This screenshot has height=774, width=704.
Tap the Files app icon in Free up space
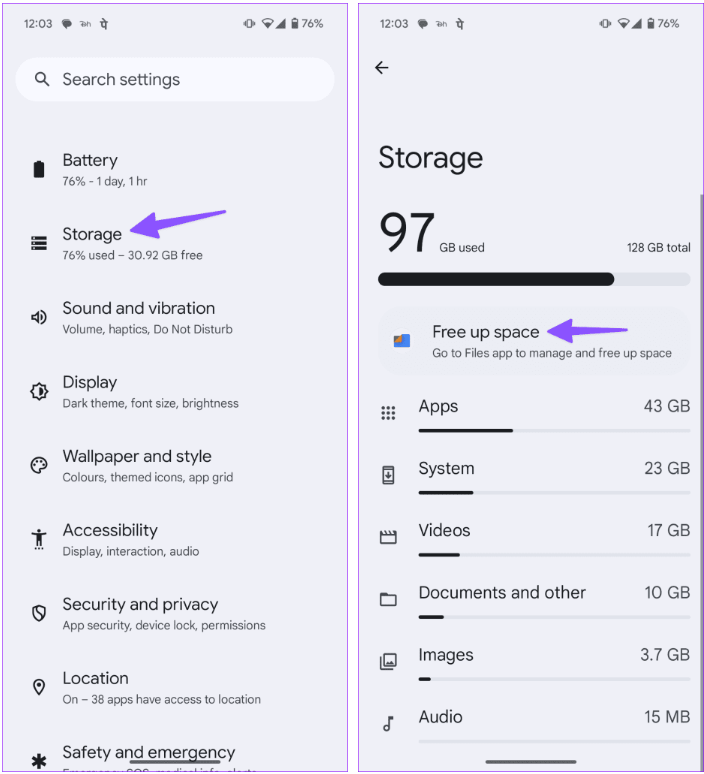402,340
